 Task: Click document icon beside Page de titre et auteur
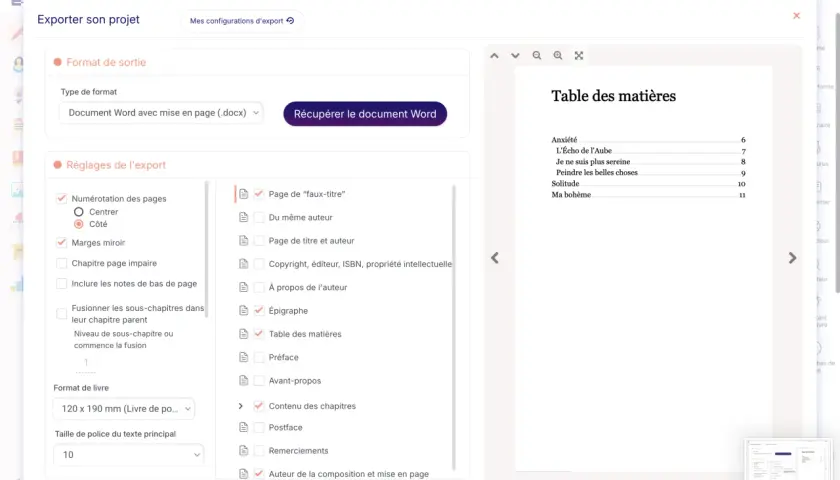coord(244,241)
